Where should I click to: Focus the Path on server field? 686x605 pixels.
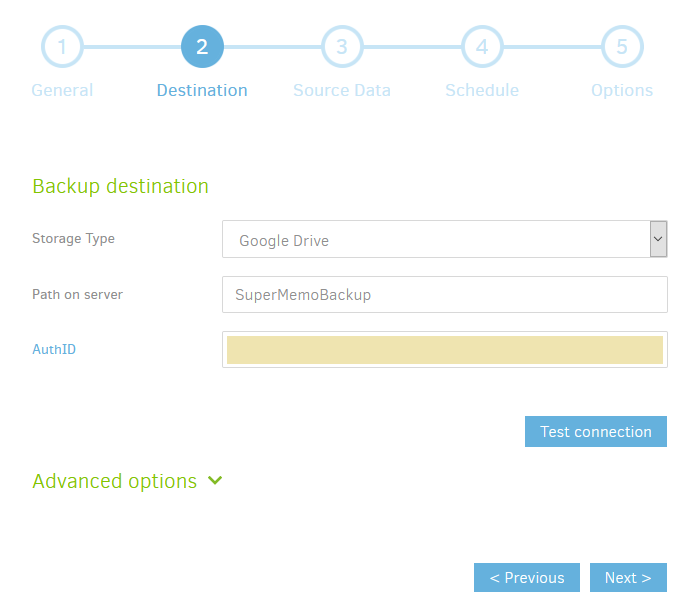coord(444,294)
